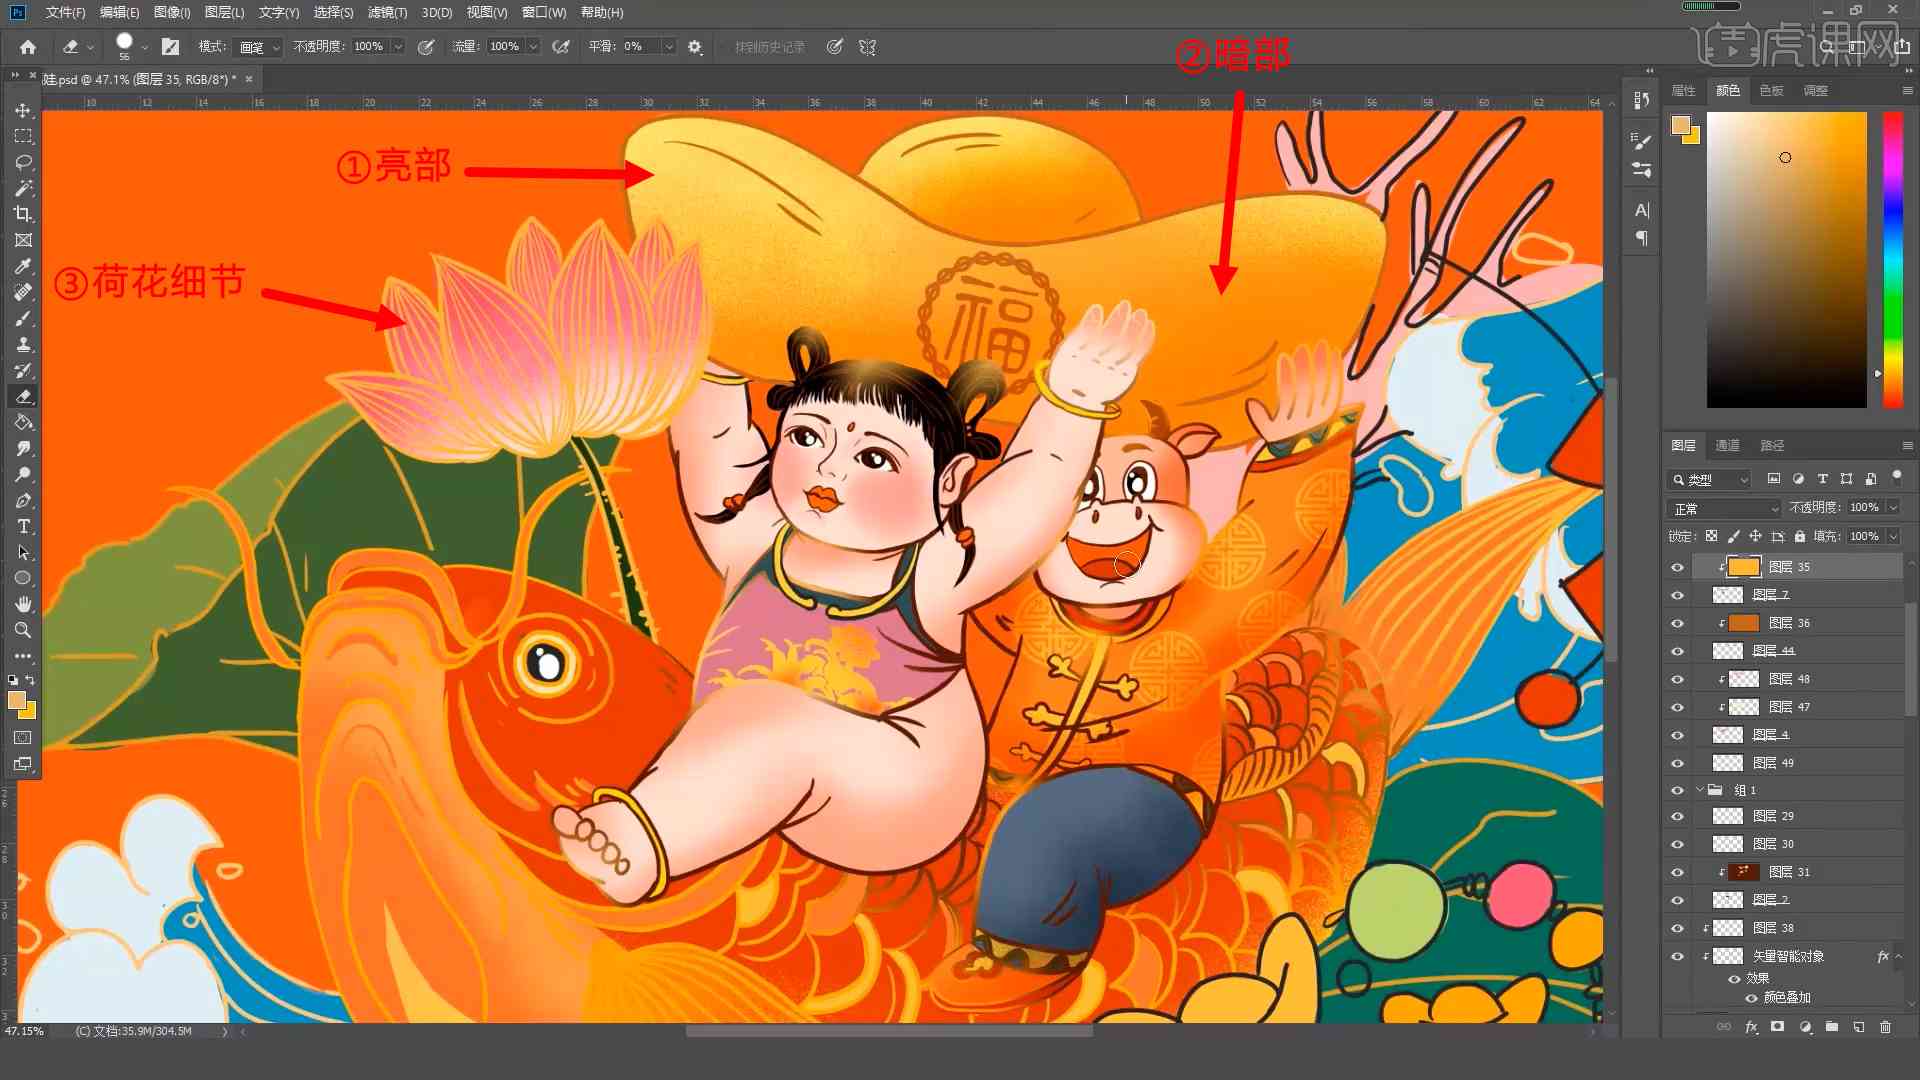Delete layer with trash icon
Screen dimensions: 1920x1080
[1885, 1027]
